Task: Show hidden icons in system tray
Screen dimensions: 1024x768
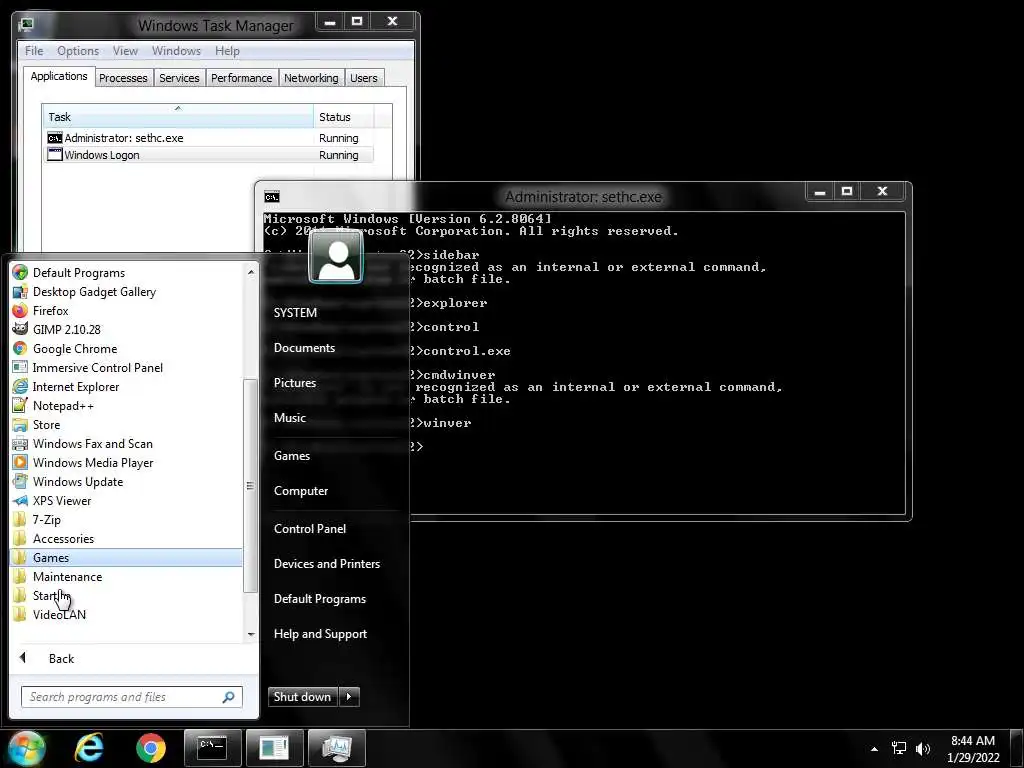Action: [x=874, y=748]
